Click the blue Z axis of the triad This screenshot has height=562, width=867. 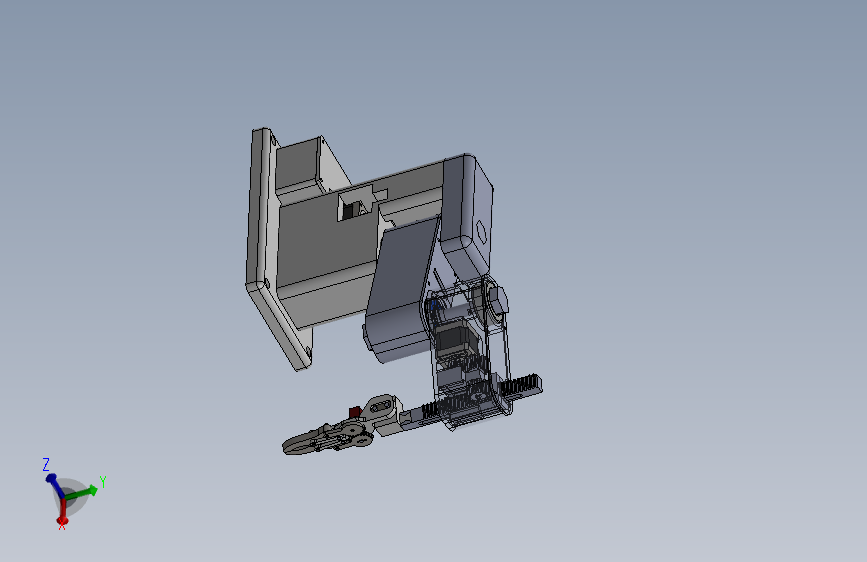pos(54,483)
